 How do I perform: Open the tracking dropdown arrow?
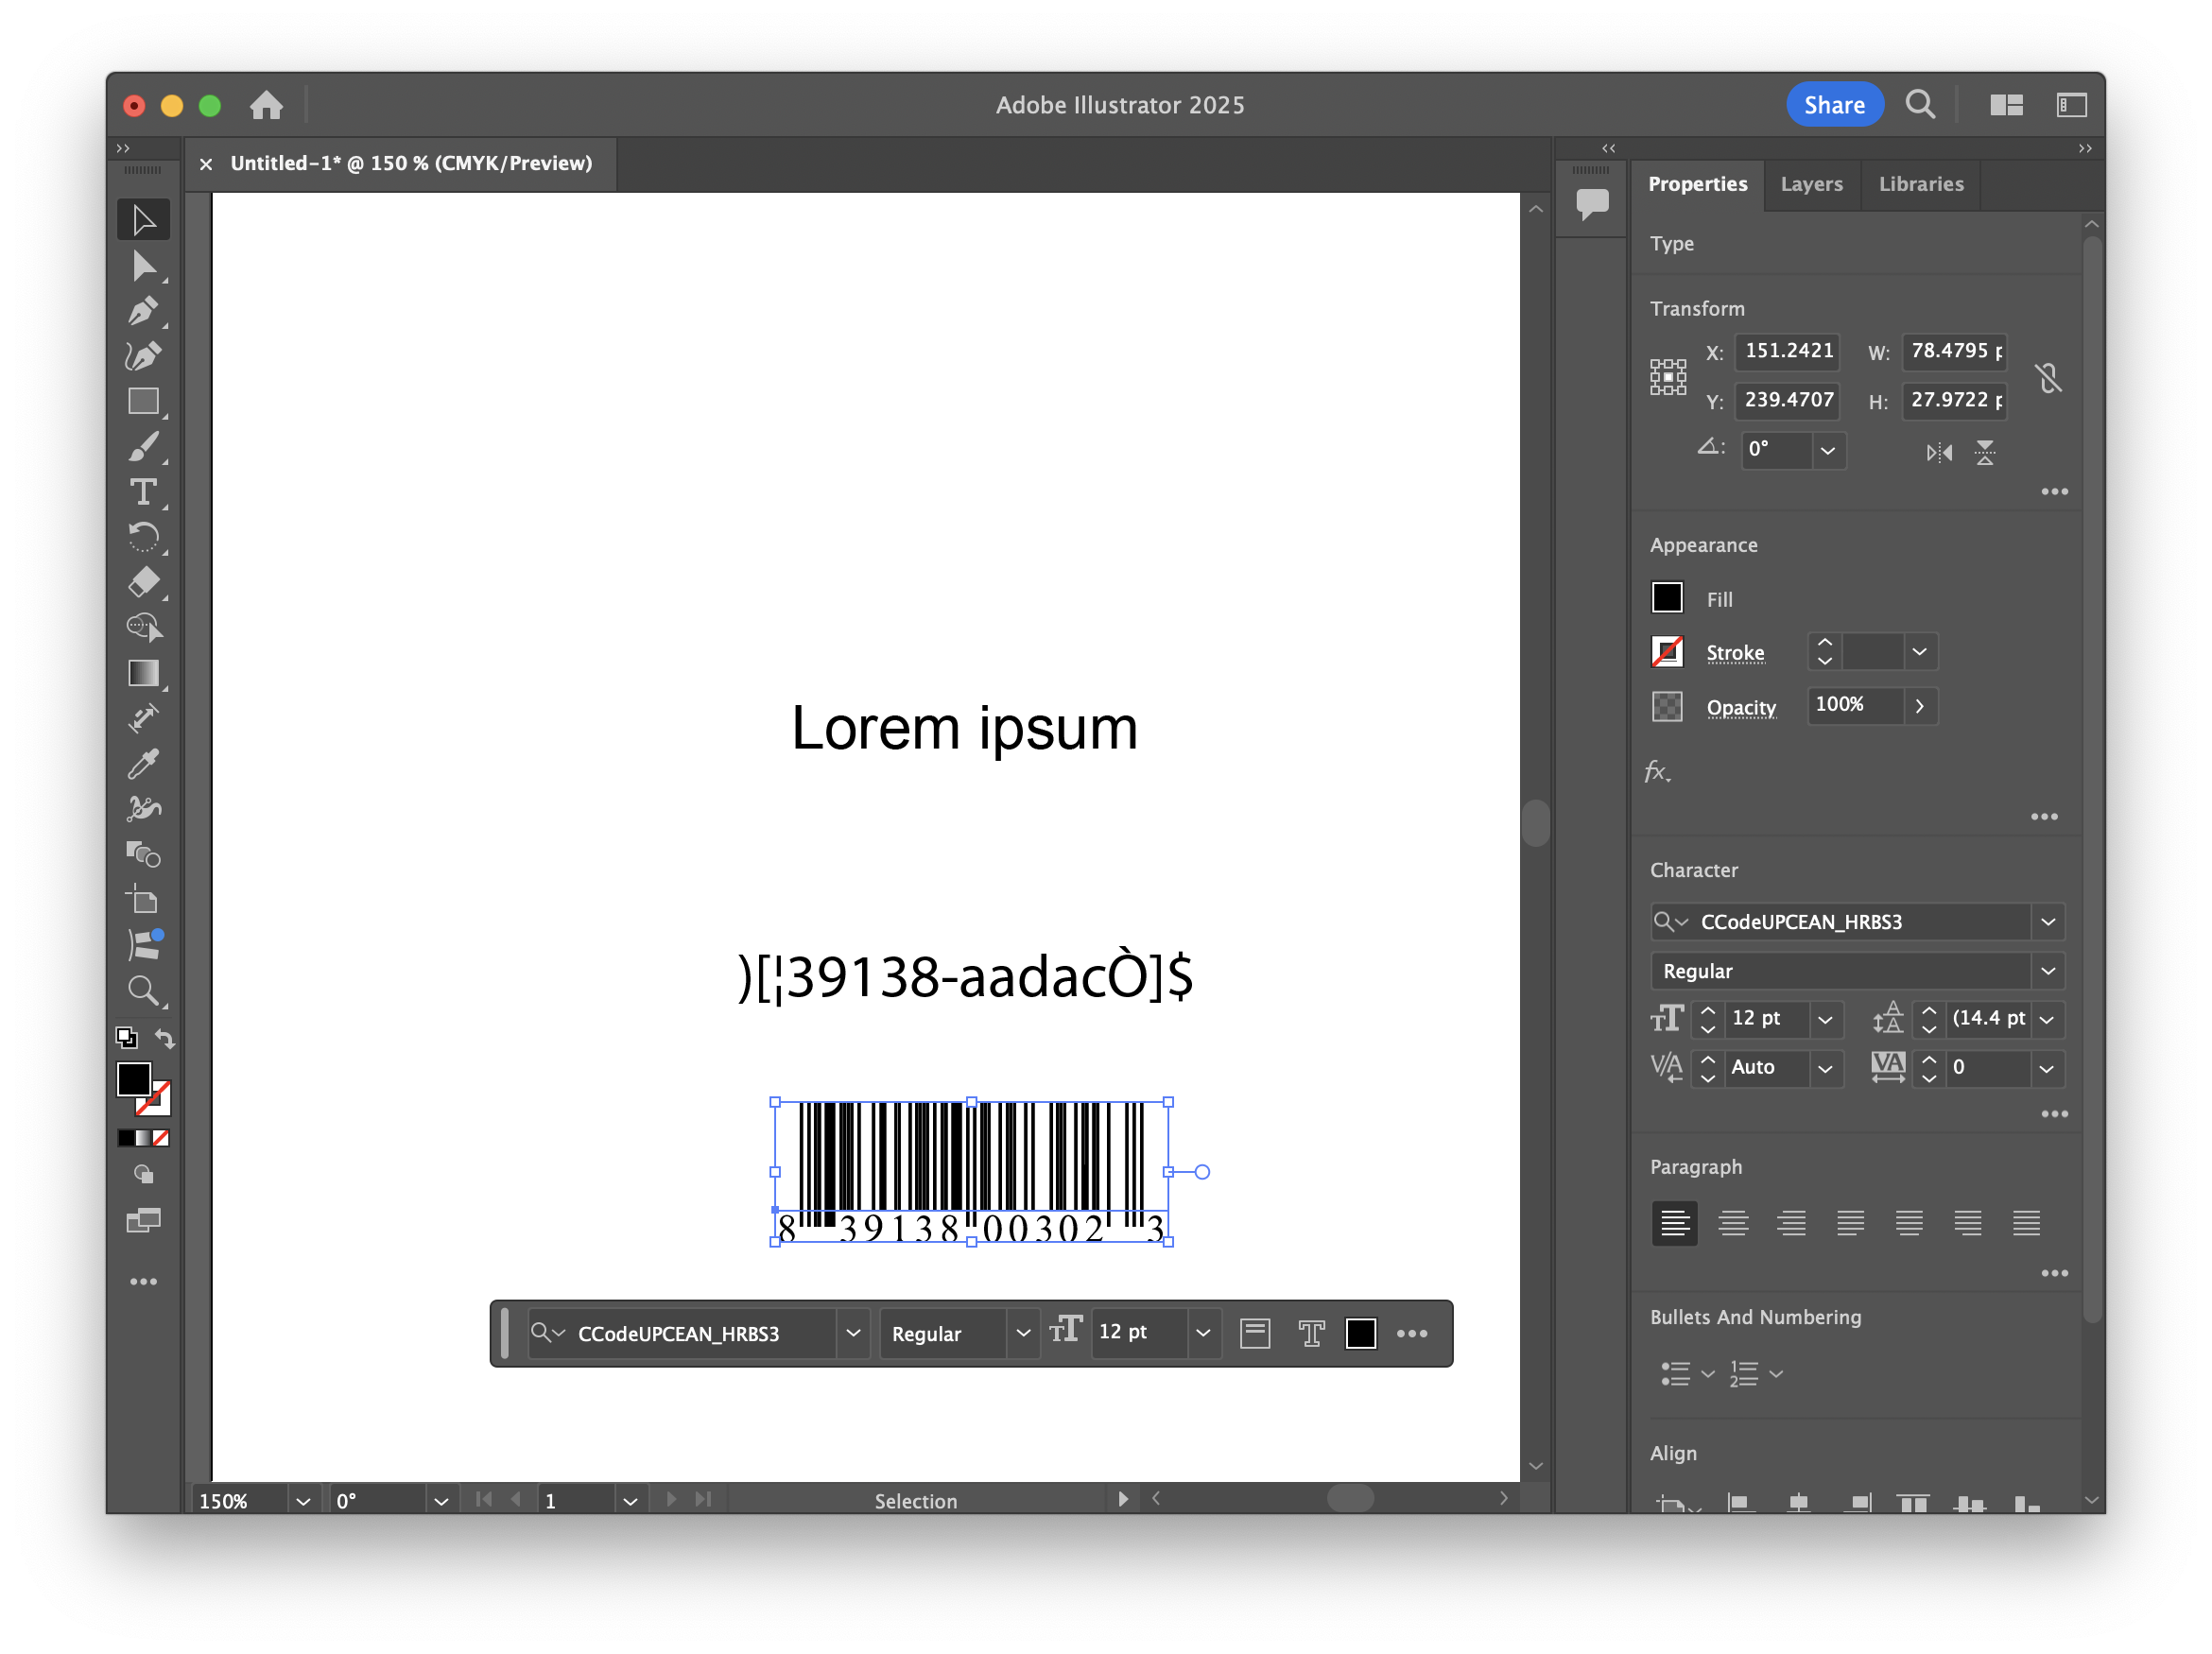[2047, 1068]
